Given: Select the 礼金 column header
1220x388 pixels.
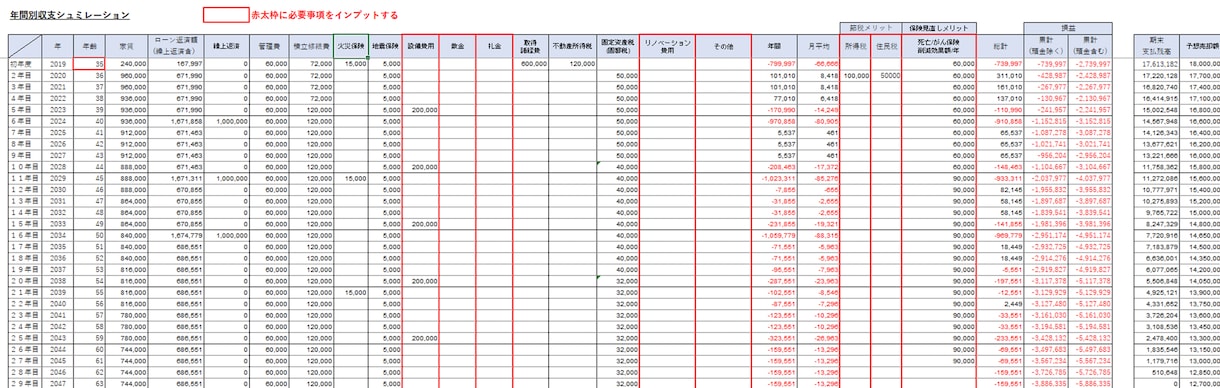Looking at the screenshot, I should tap(494, 46).
